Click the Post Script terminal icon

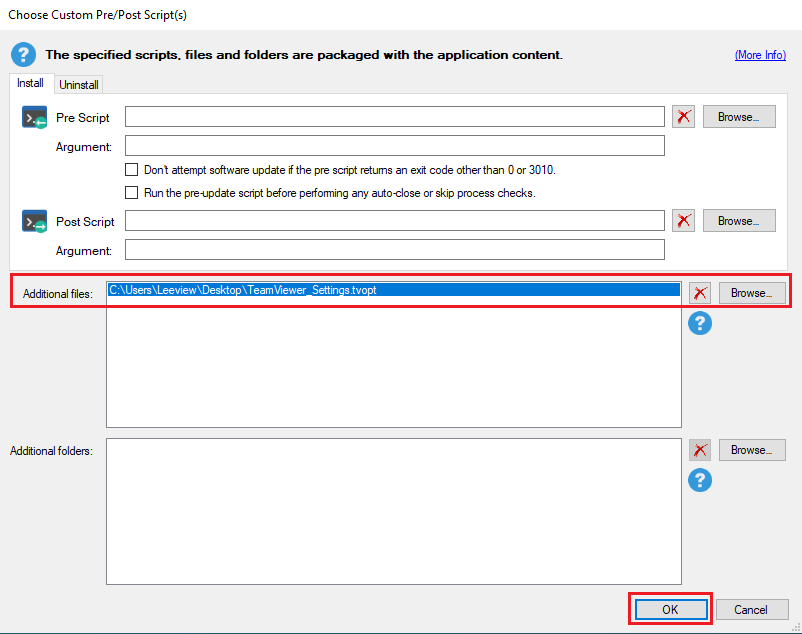pyautogui.click(x=34, y=221)
